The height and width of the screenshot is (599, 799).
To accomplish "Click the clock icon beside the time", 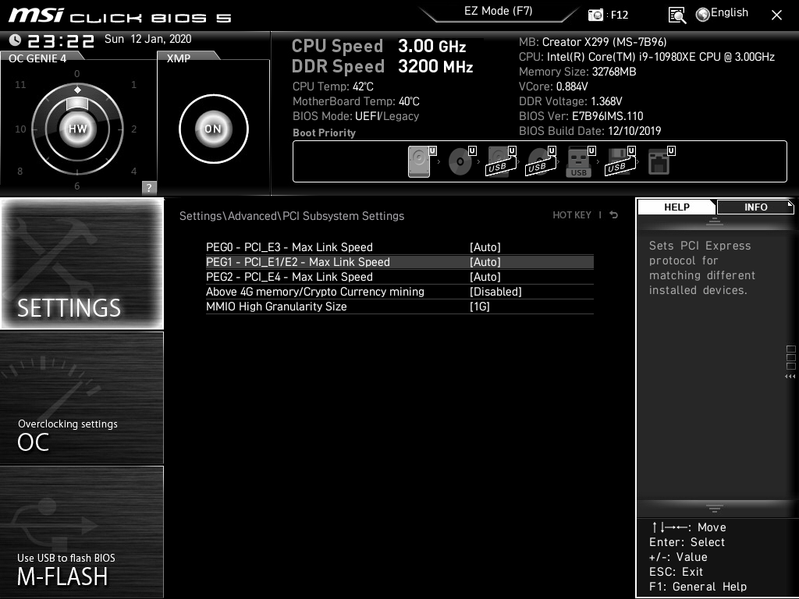I will click(15, 40).
